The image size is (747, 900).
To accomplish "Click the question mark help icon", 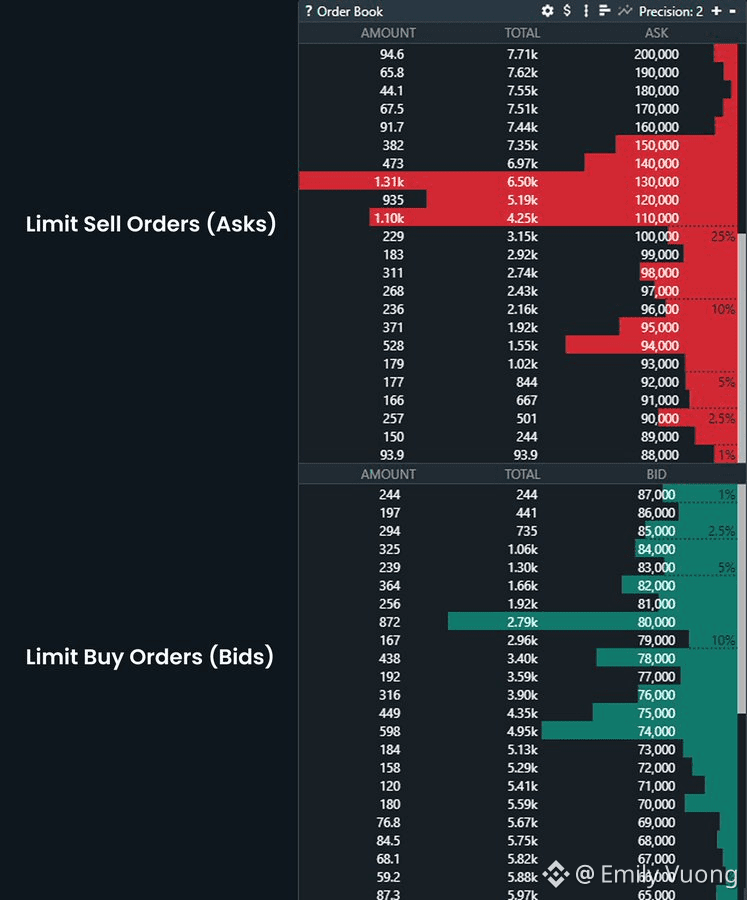I will point(309,11).
